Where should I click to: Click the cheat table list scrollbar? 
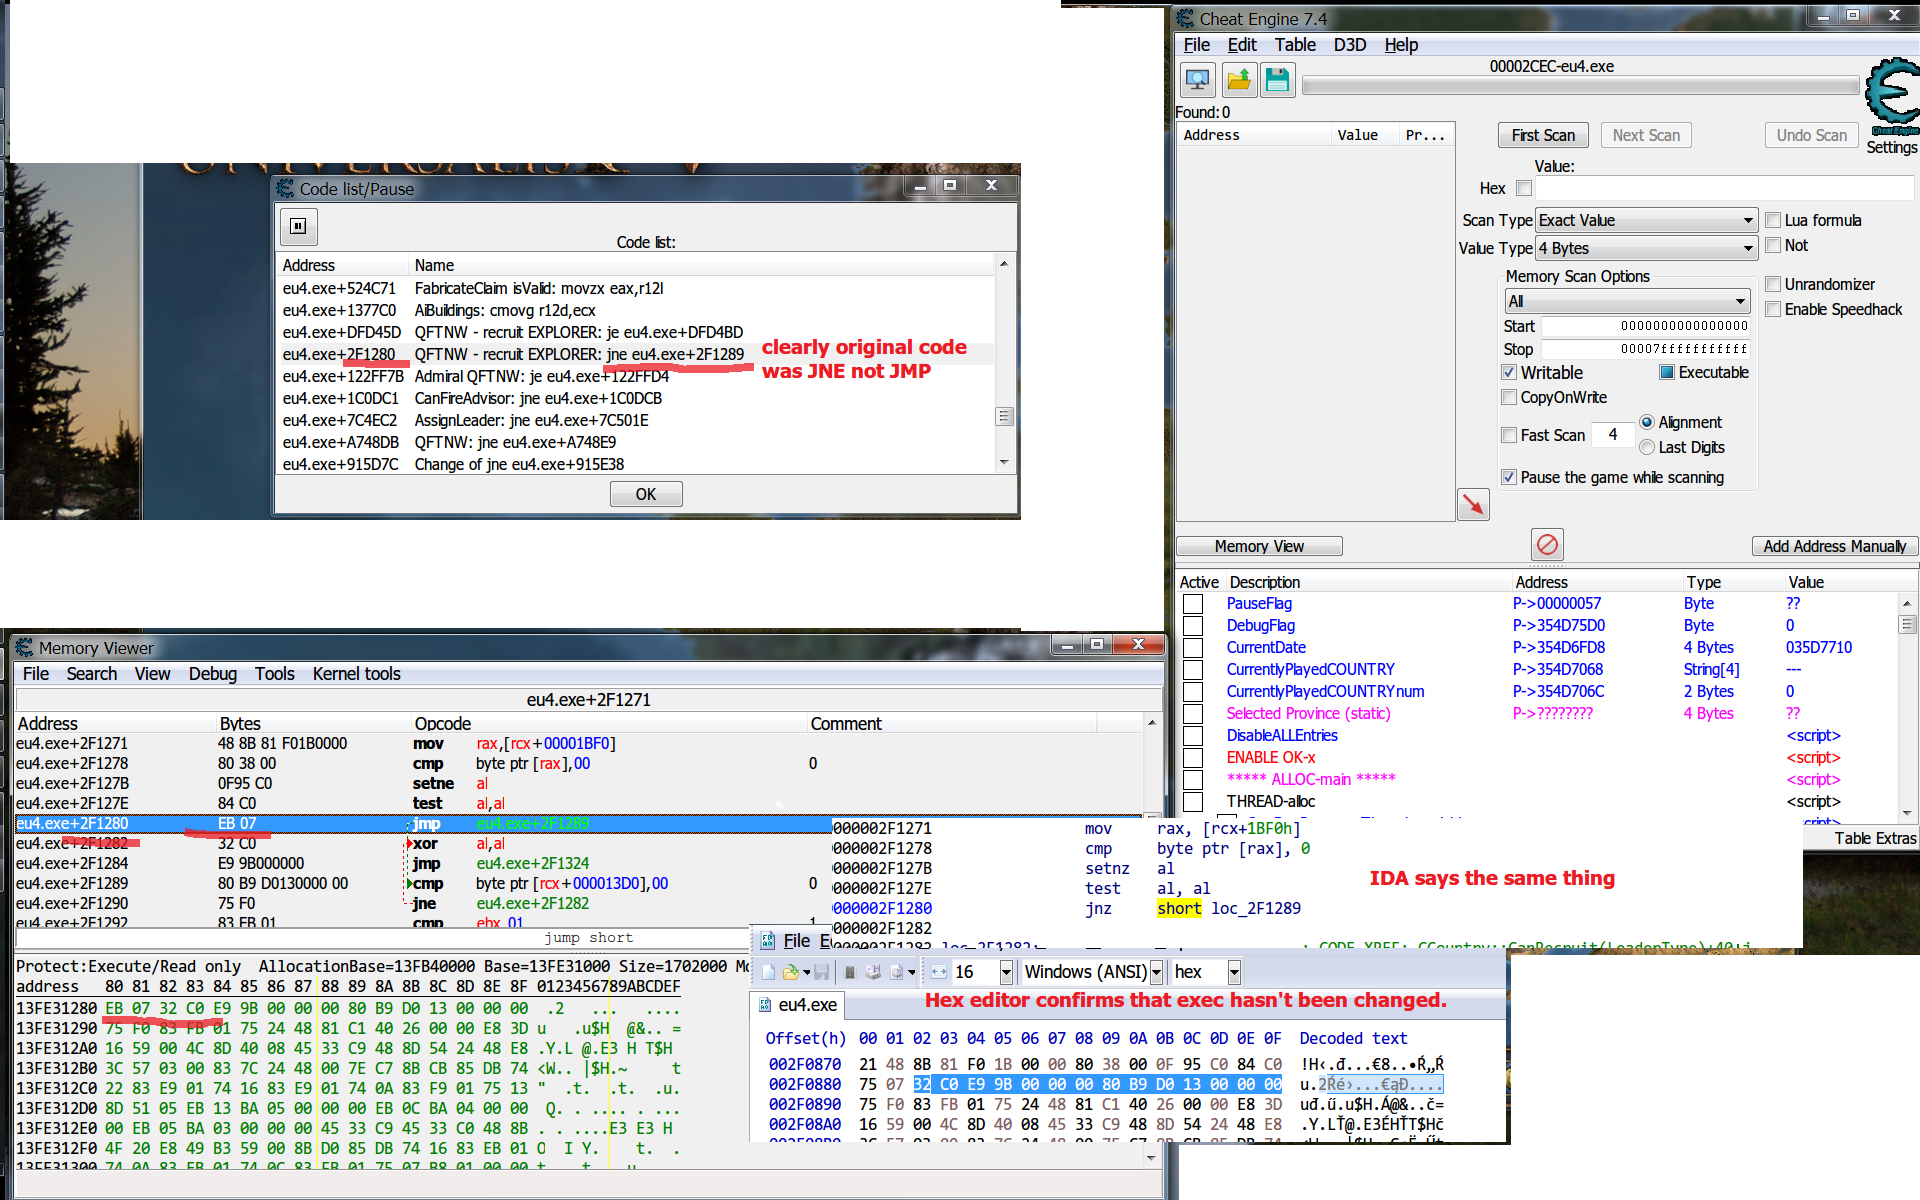click(x=1907, y=707)
